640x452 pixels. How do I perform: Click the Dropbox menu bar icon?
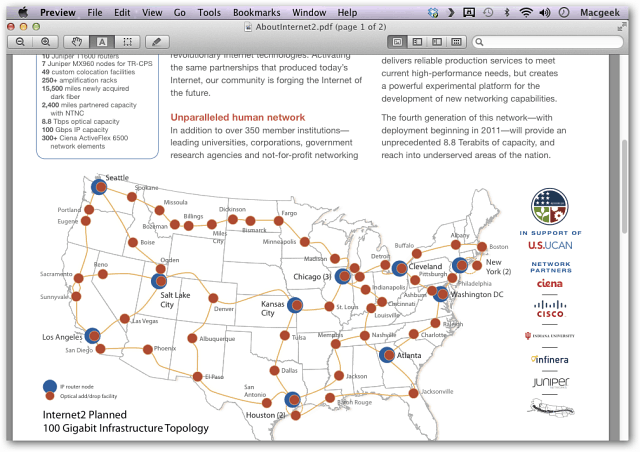click(x=433, y=13)
